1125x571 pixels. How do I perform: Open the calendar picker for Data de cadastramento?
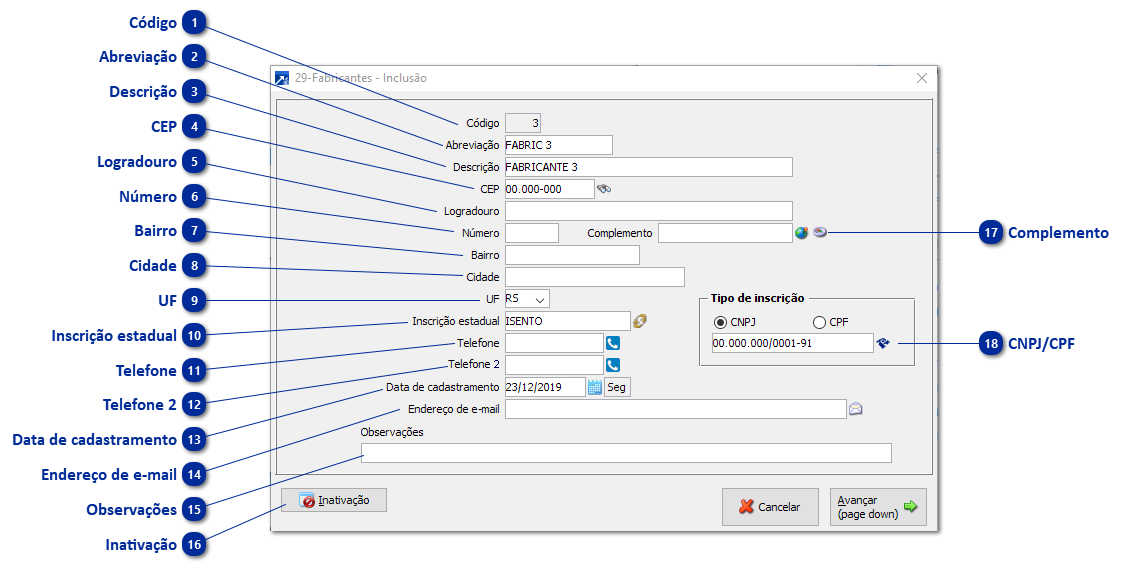point(595,387)
